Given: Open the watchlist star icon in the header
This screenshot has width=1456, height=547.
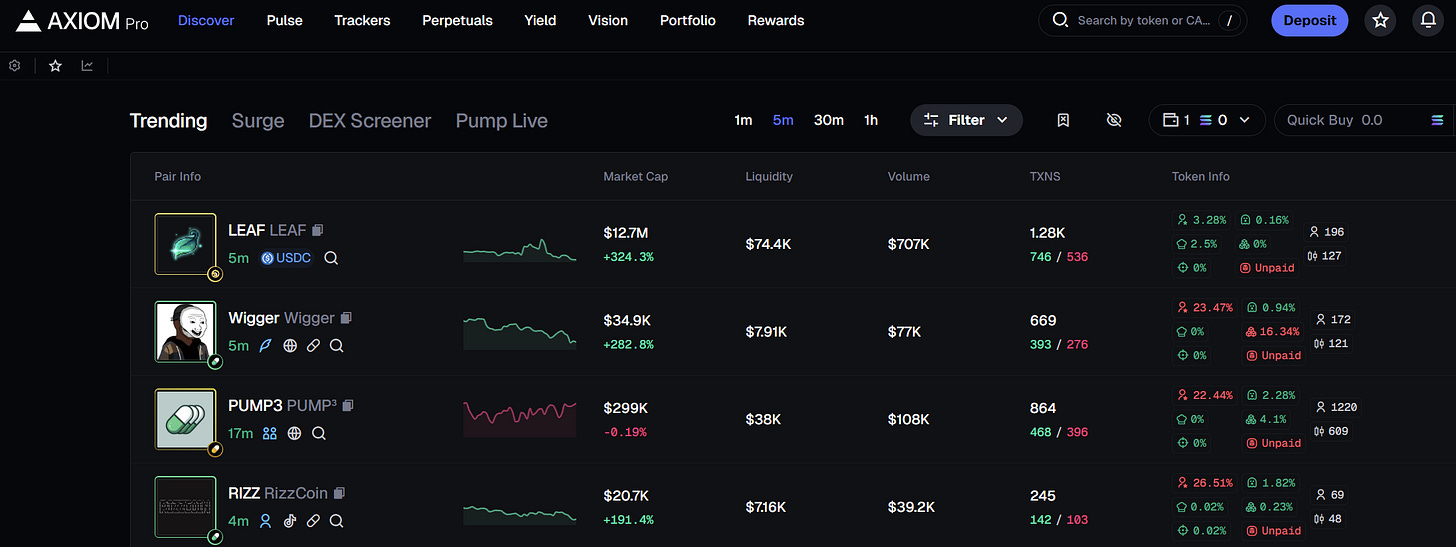Looking at the screenshot, I should point(1380,20).
